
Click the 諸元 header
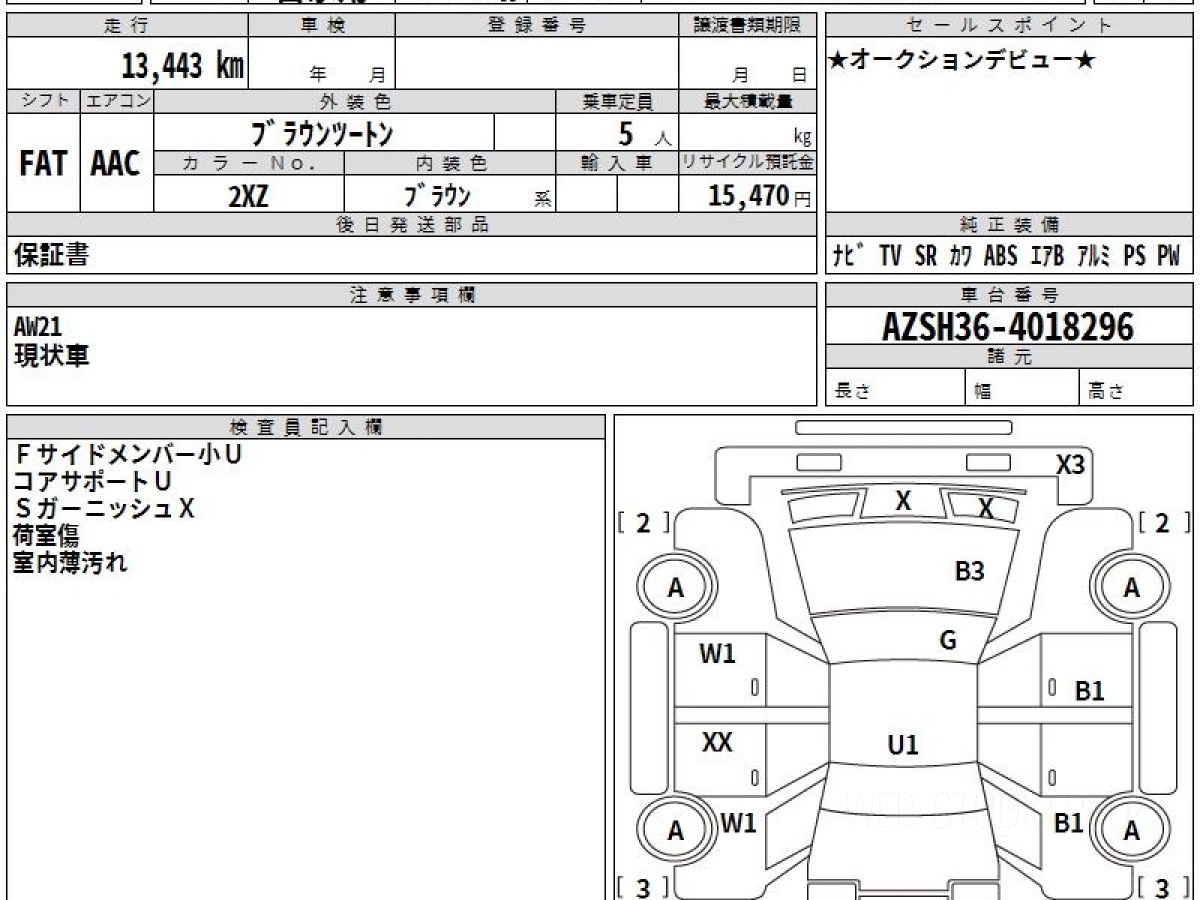pos(1009,357)
